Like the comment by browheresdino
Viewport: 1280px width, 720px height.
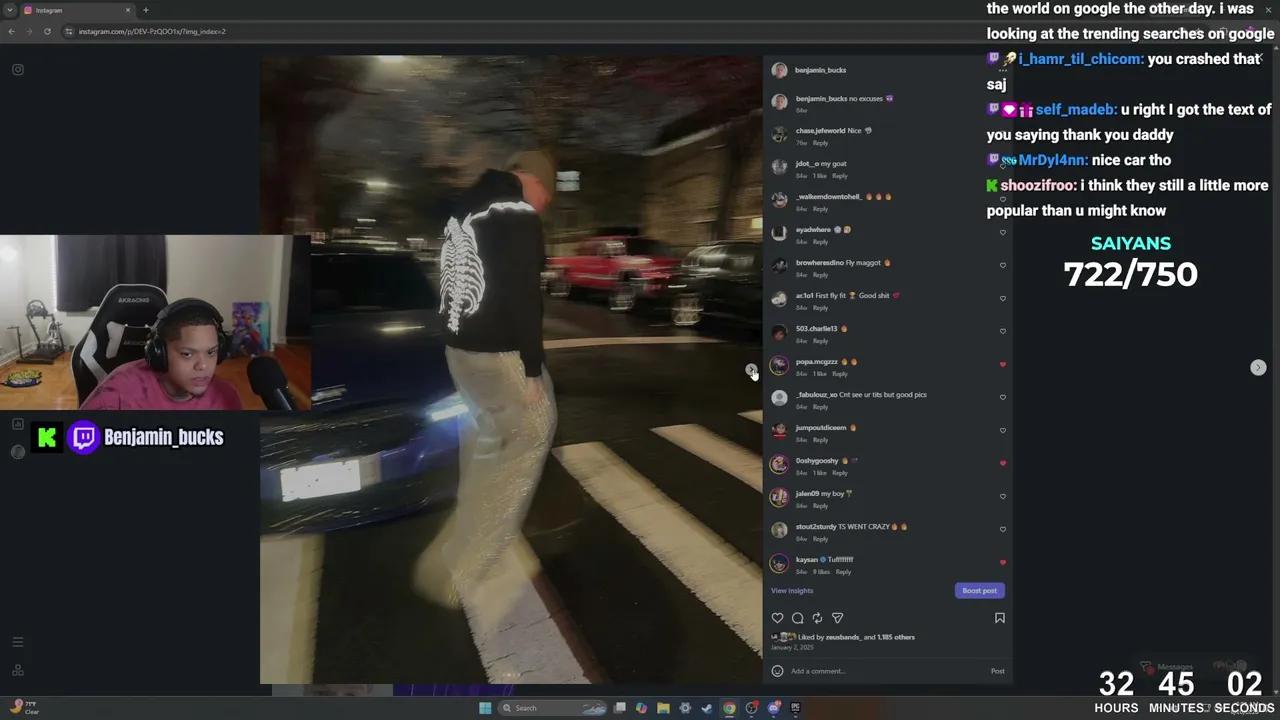(x=1003, y=266)
